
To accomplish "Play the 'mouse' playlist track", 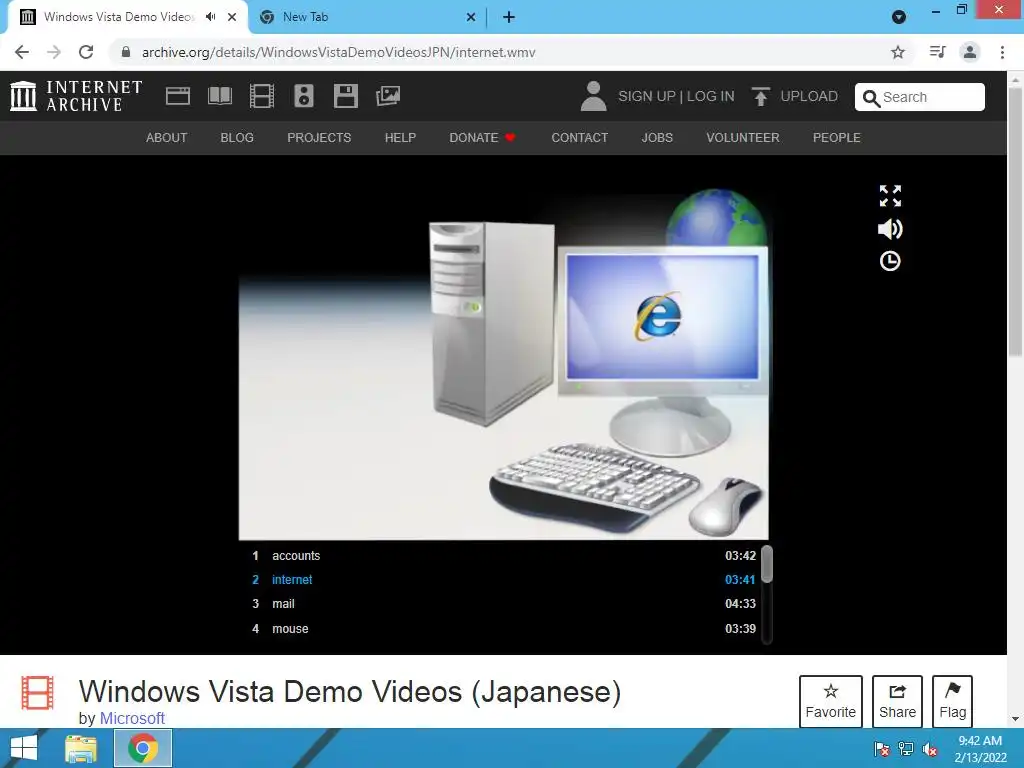I will (x=504, y=629).
